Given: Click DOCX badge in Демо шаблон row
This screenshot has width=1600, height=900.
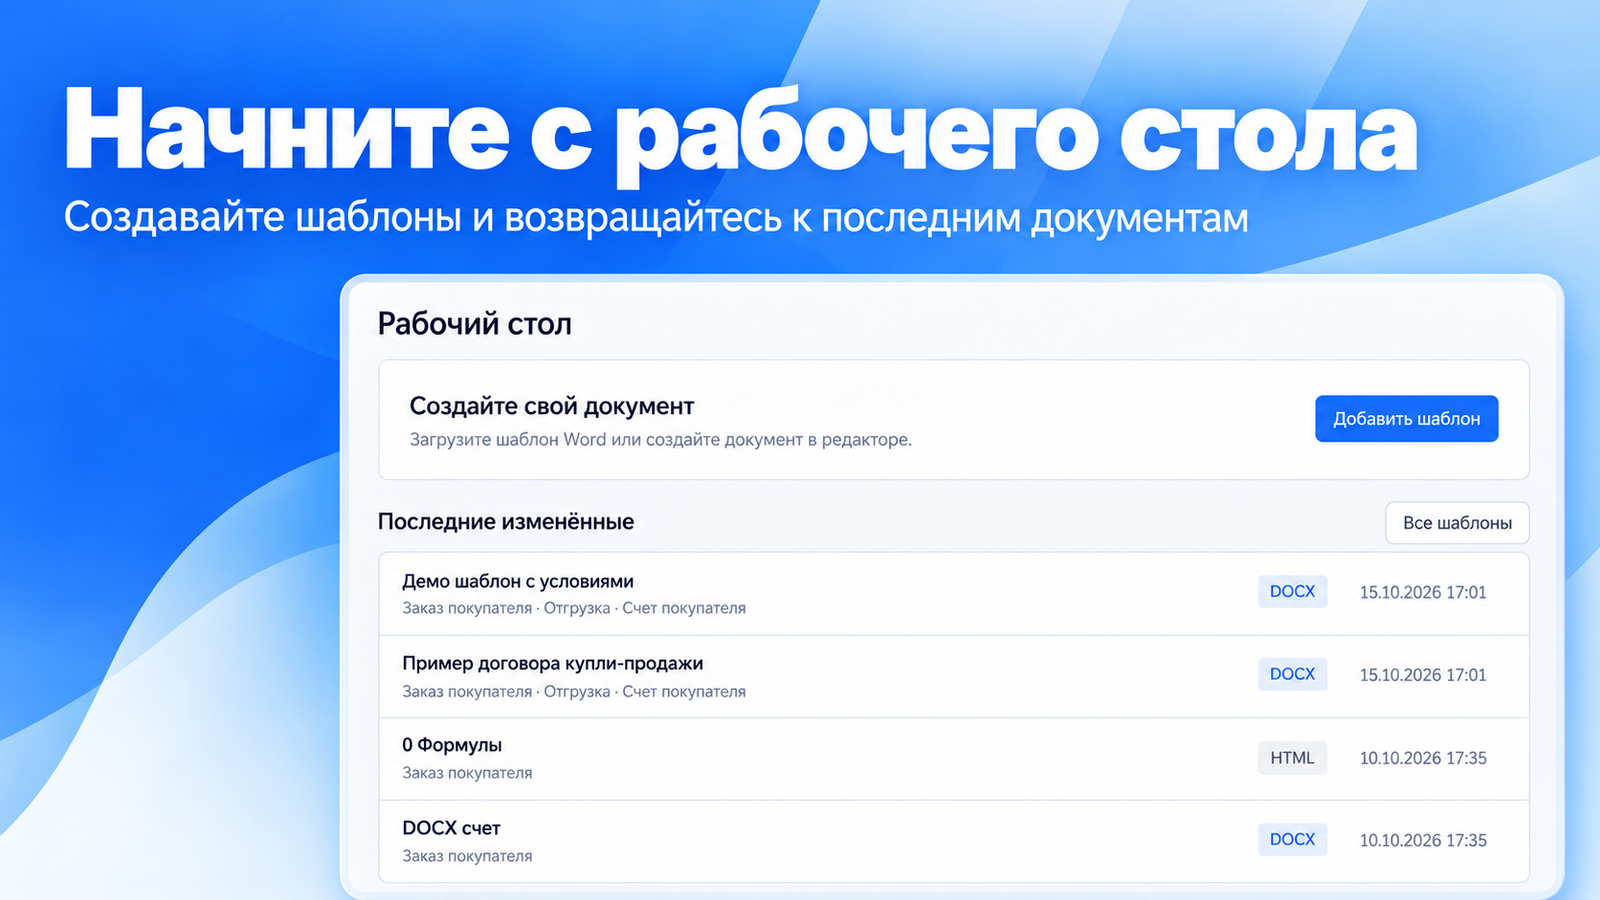Looking at the screenshot, I should pos(1292,591).
